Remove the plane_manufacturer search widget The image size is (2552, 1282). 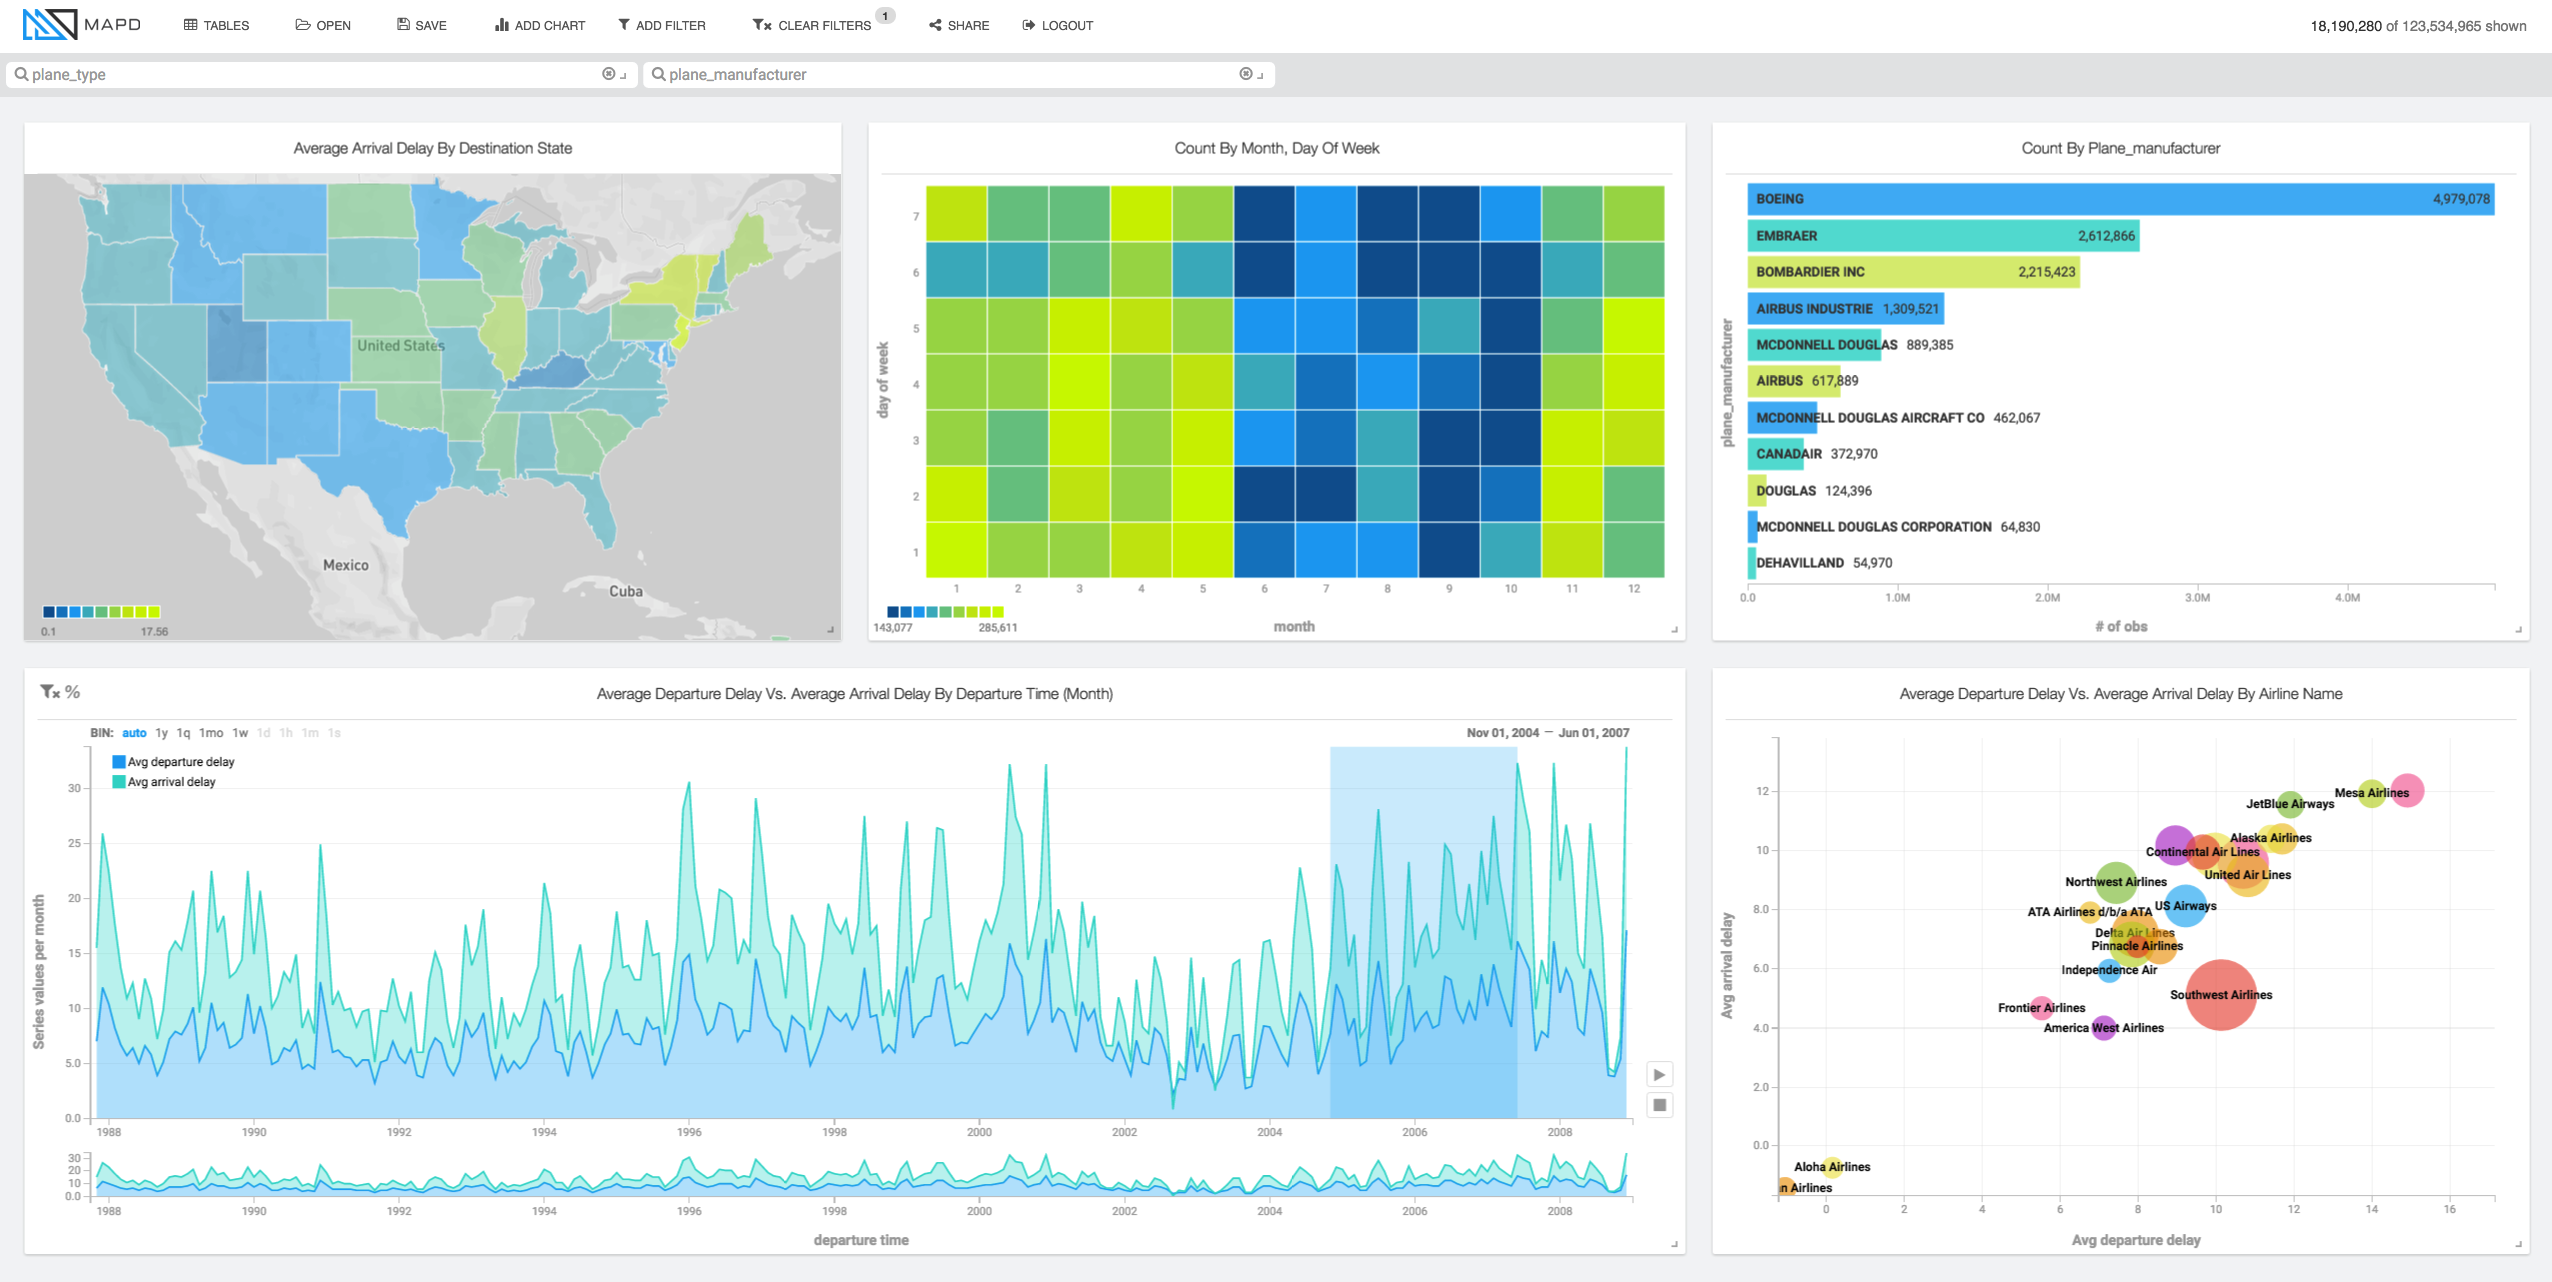coord(1246,73)
